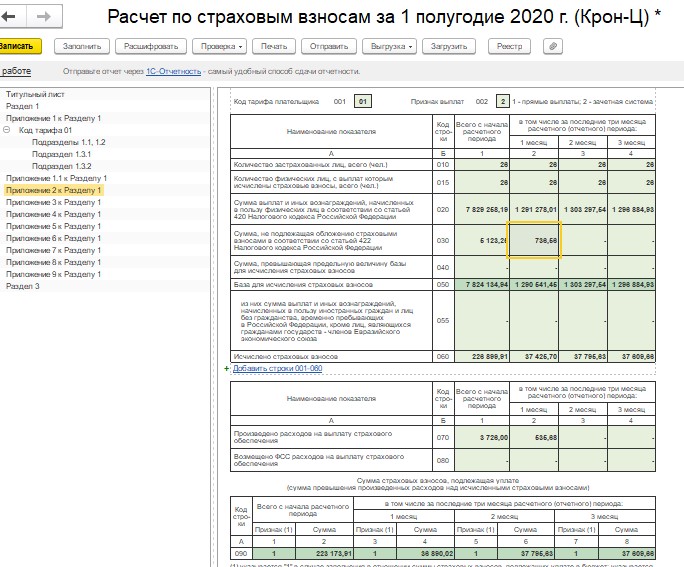Click the total column cell of row 080
Screen dimensions: 684x567
482,460
